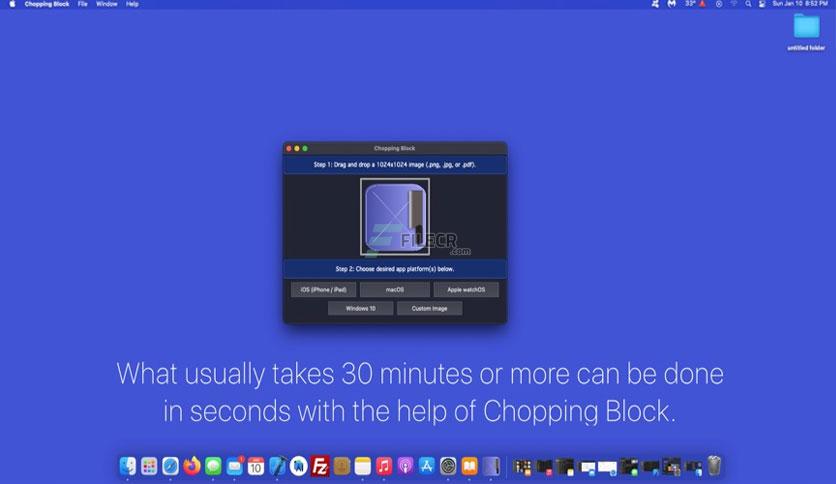Choose the macOS platform button
The image size is (836, 484).
[395, 289]
